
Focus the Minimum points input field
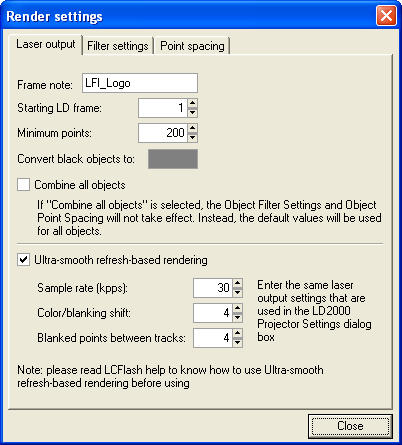[163, 133]
